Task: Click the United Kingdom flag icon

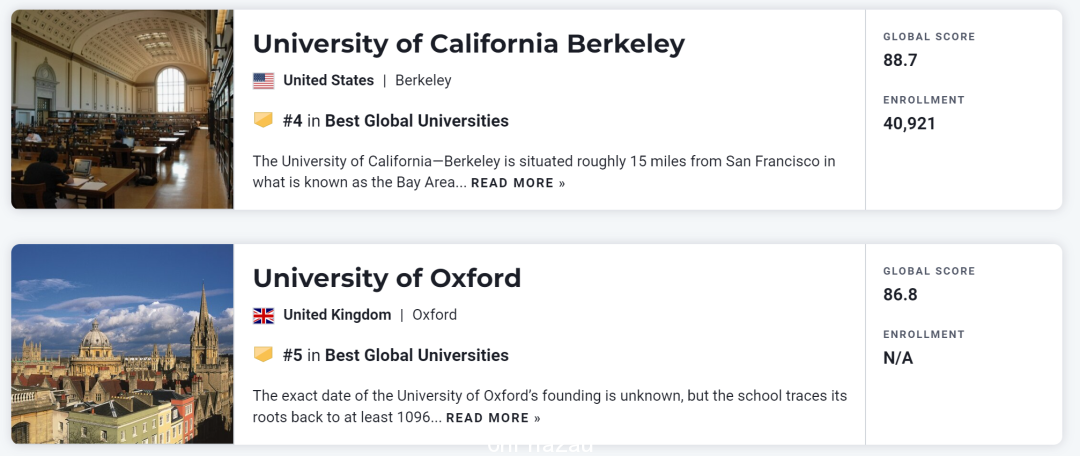Action: pos(263,315)
